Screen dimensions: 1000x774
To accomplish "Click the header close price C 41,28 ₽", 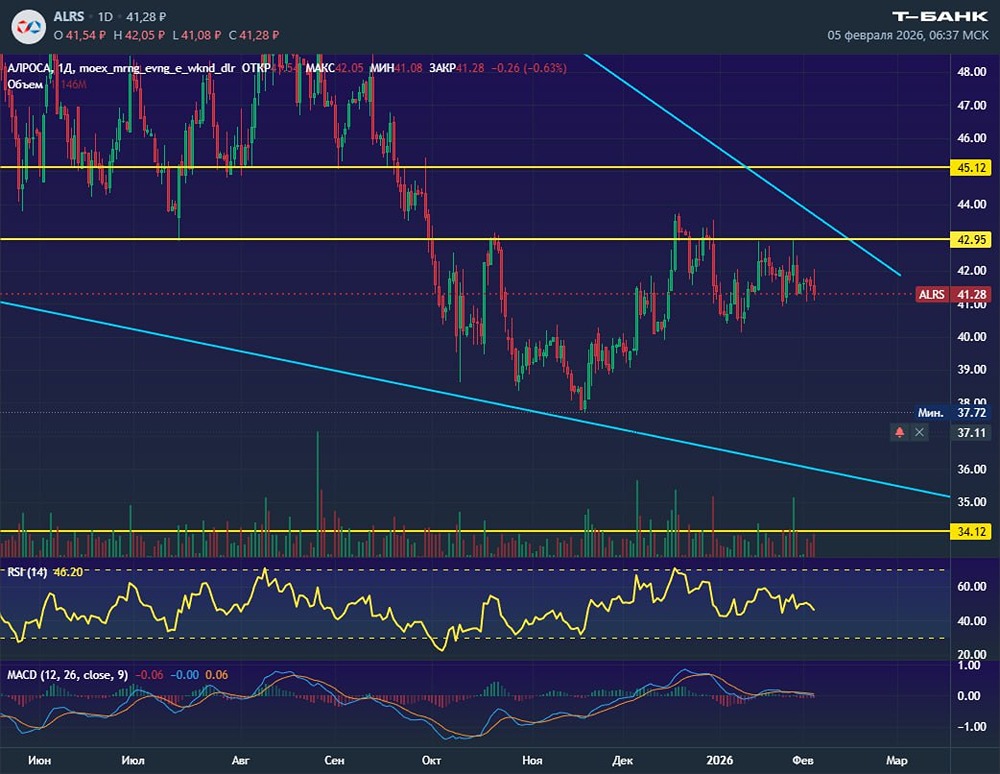I will (x=254, y=35).
